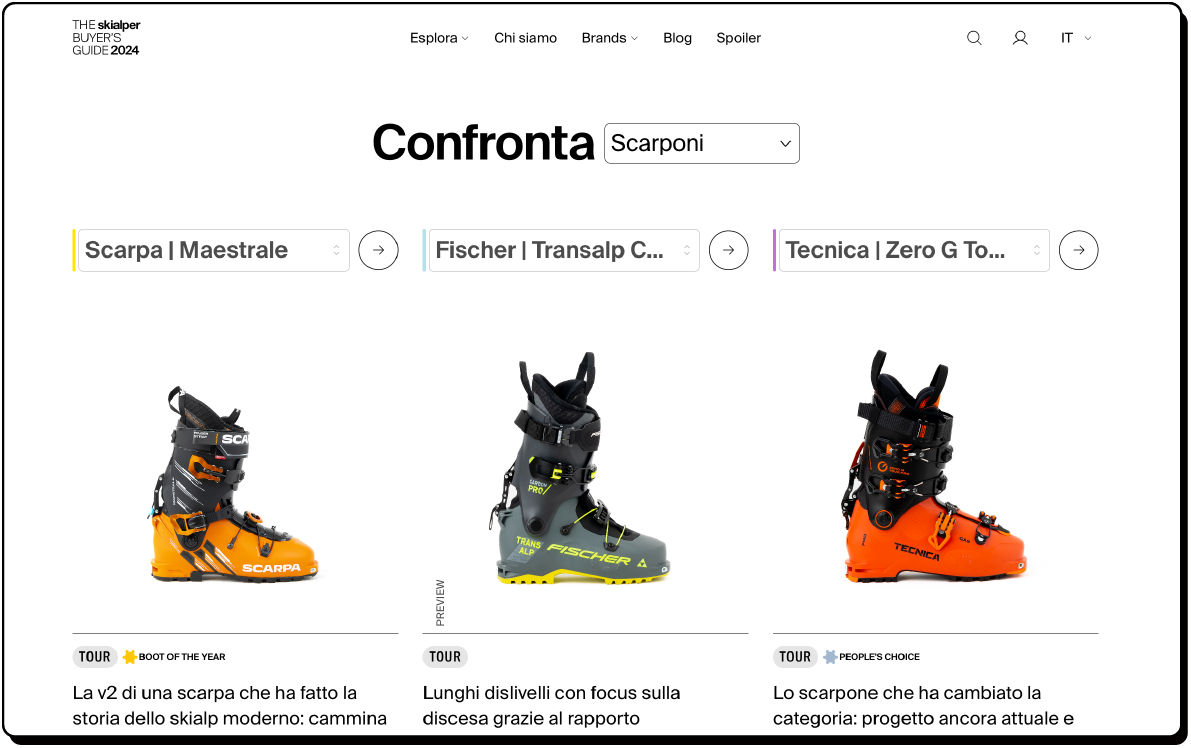This screenshot has height=748, width=1191.
Task: Open the Scarpa | Maestrale product selector
Action: point(213,250)
